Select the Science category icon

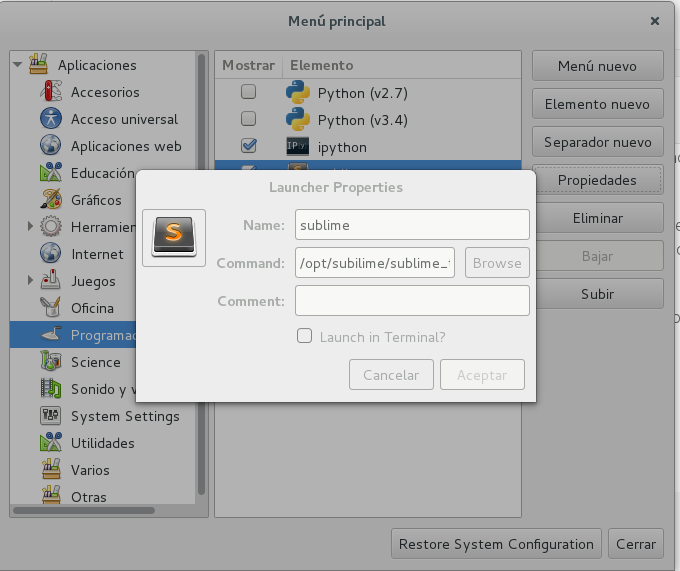(x=52, y=362)
